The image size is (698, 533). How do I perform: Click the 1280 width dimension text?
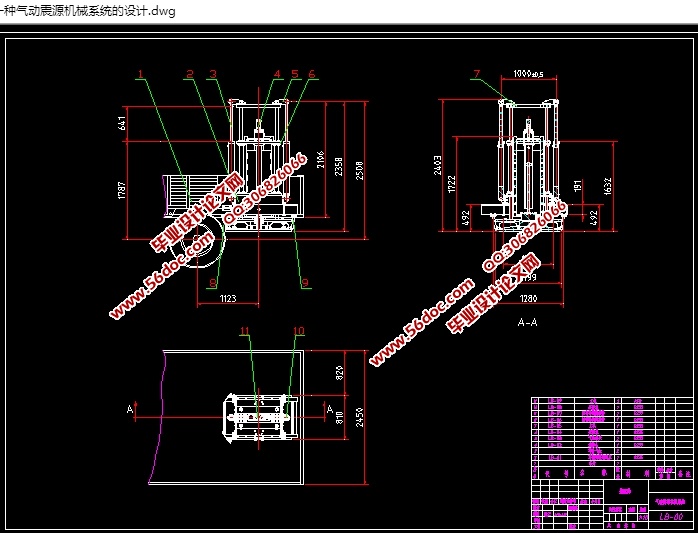tap(527, 299)
